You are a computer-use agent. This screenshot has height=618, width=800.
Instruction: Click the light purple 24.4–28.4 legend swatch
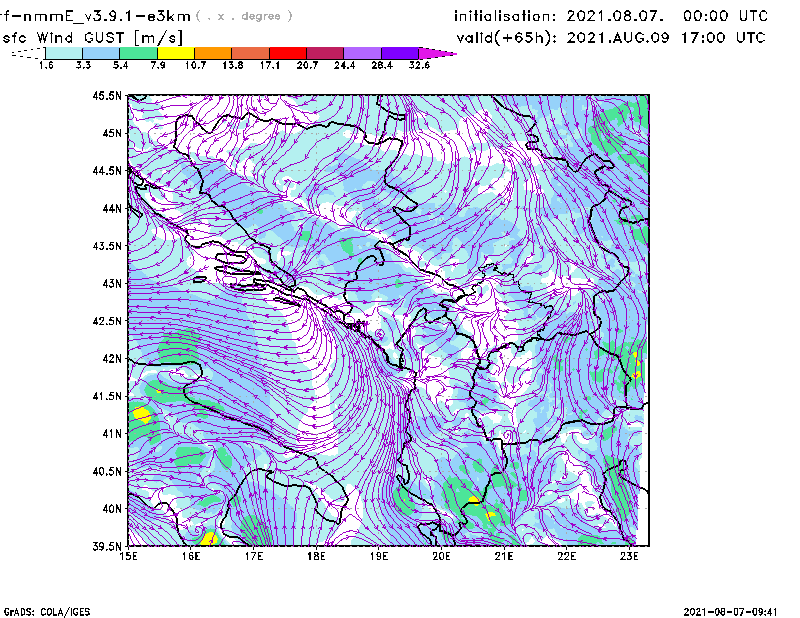coord(362,53)
